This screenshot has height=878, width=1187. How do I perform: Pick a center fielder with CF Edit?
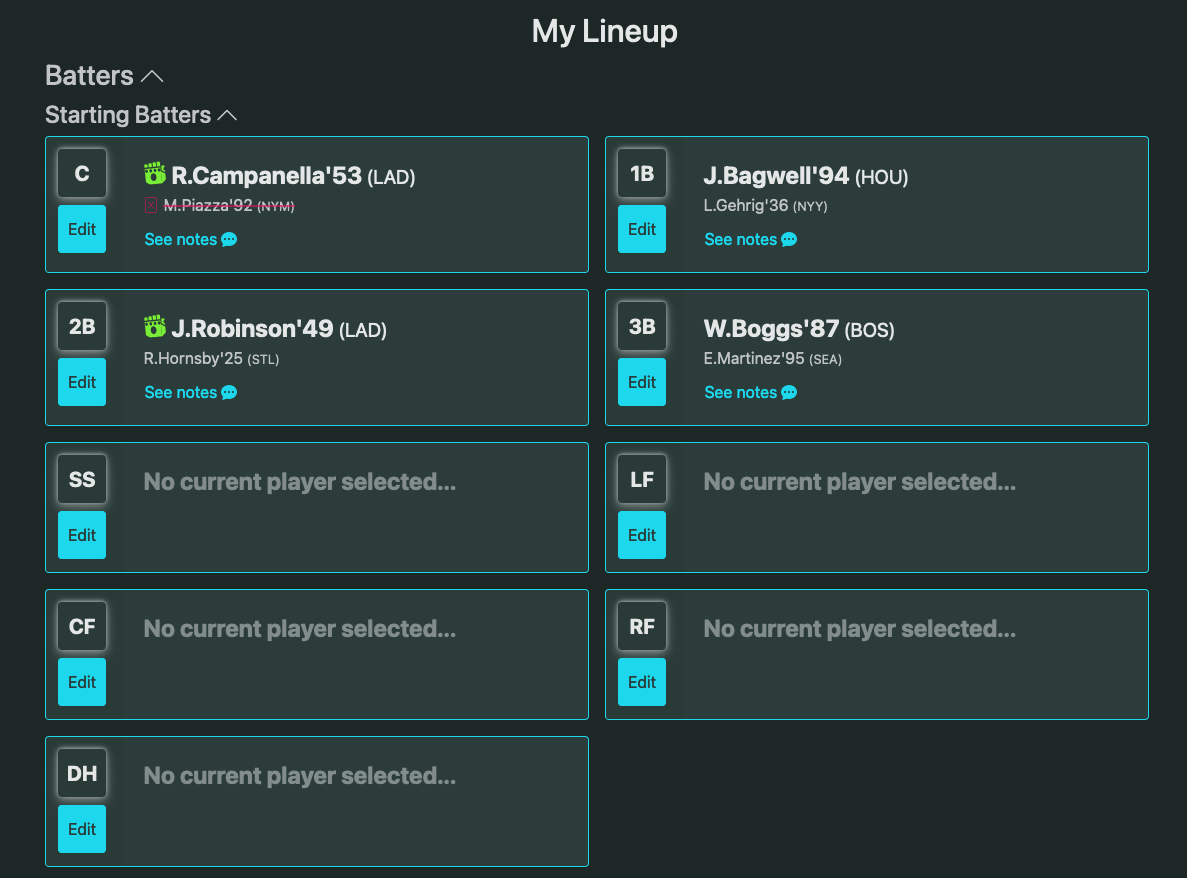pyautogui.click(x=82, y=682)
